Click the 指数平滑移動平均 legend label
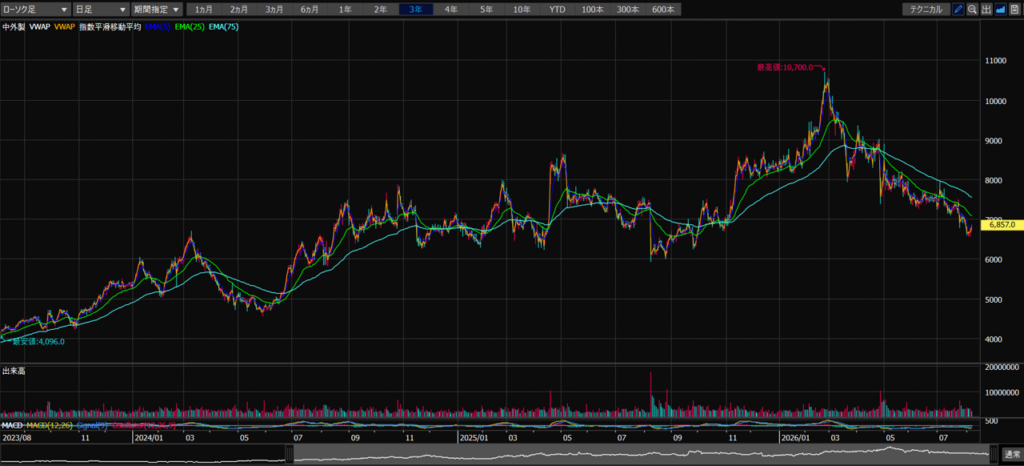1024x466 pixels. [111, 27]
